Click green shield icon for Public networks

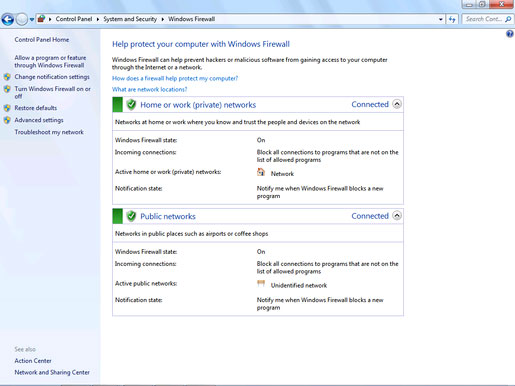[x=131, y=216]
